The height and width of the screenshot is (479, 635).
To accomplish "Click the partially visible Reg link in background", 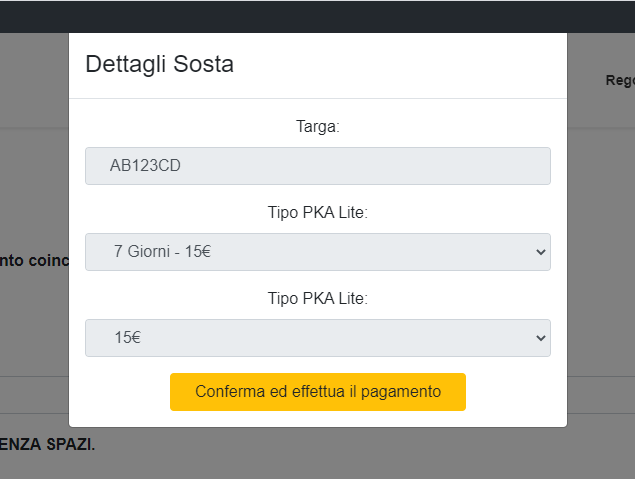I will click(x=620, y=80).
